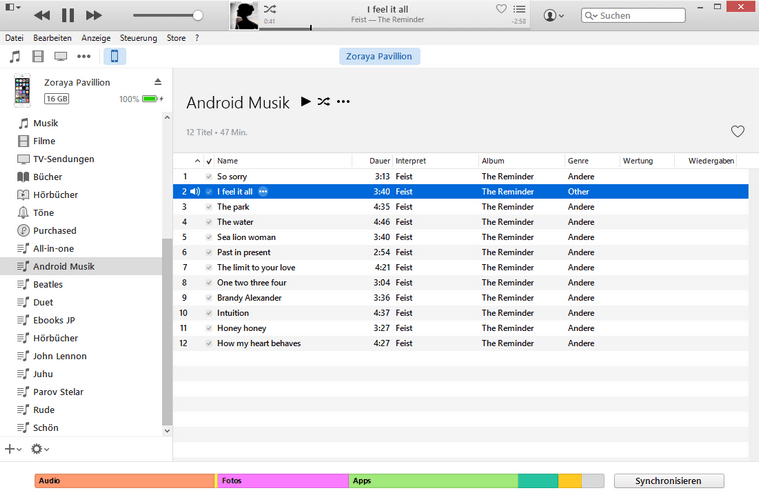Image resolution: width=759 pixels, height=500 pixels.
Task: Select the Parov Stelar playlist
Action: coord(58,392)
